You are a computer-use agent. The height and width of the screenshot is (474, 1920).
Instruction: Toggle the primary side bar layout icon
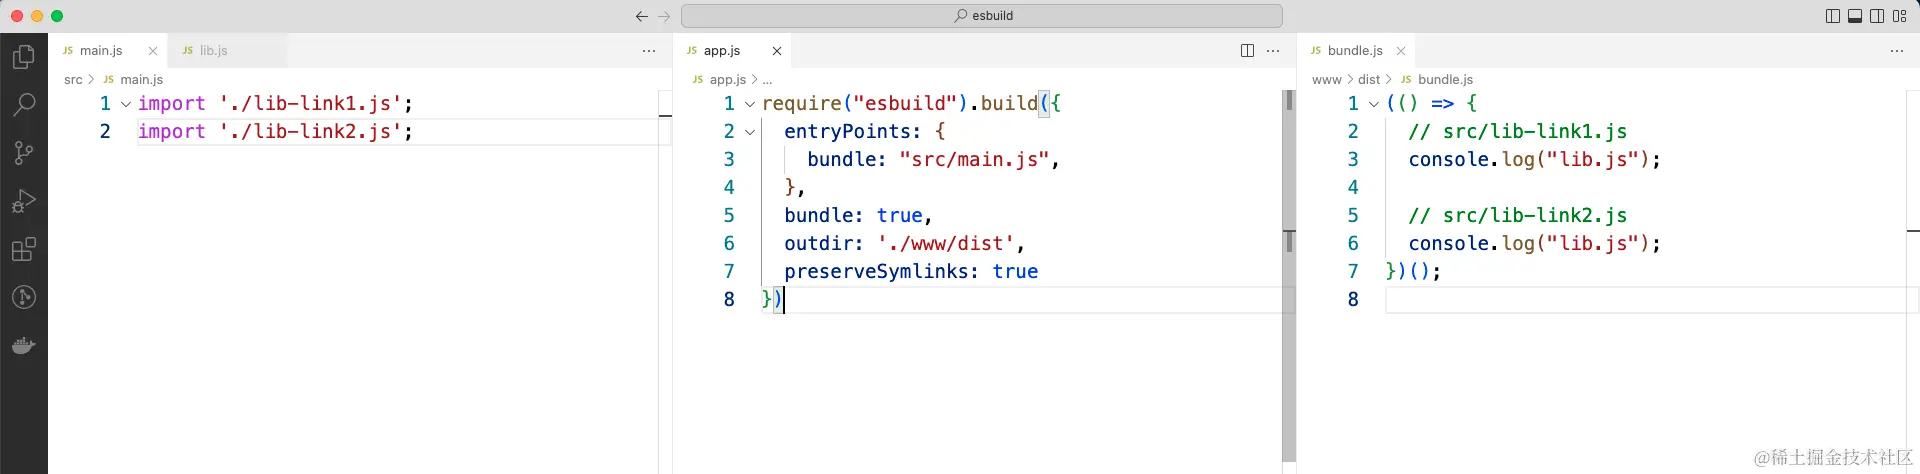1833,16
